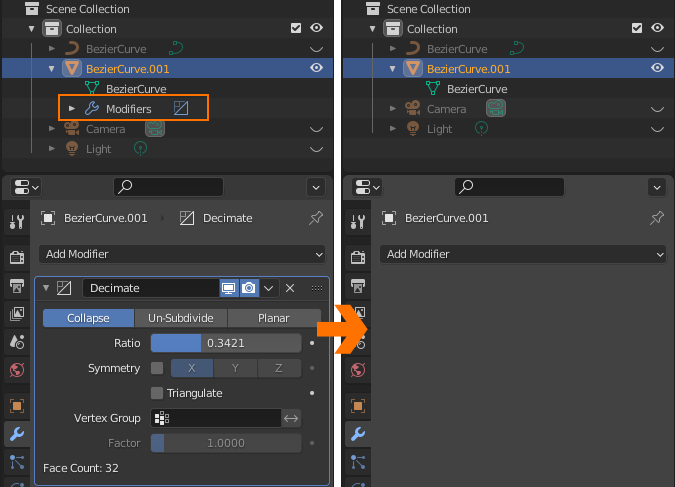
Task: Open Tool properties tab in left panel
Action: click(17, 222)
